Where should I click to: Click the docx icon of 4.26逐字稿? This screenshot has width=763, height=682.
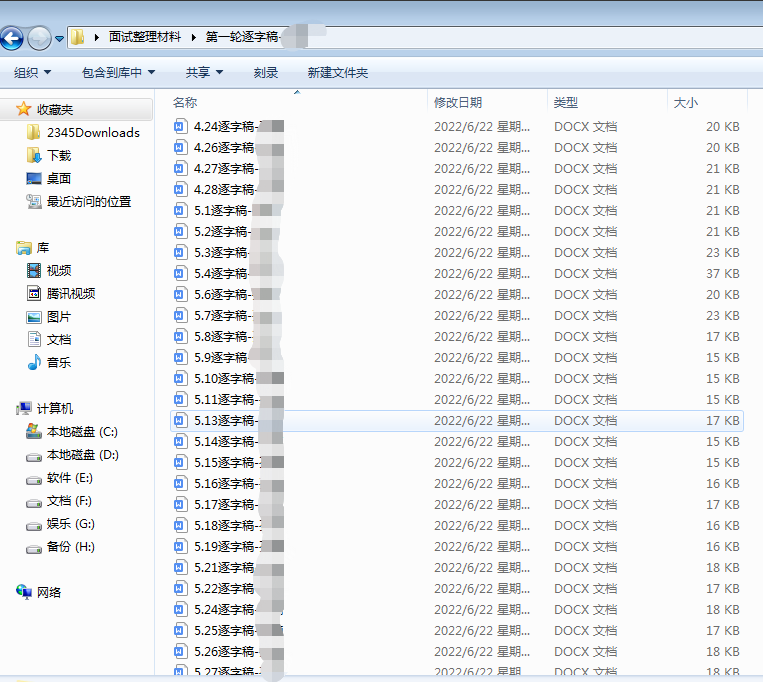click(180, 147)
